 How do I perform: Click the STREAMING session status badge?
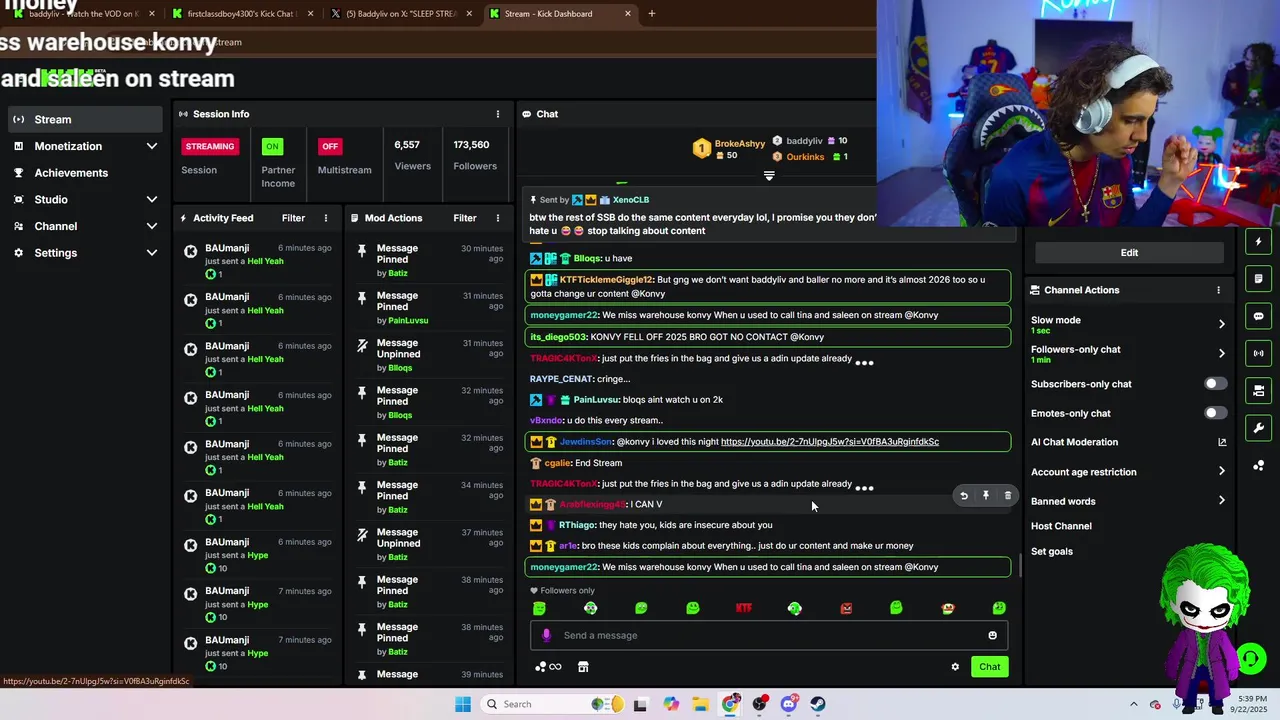[210, 146]
